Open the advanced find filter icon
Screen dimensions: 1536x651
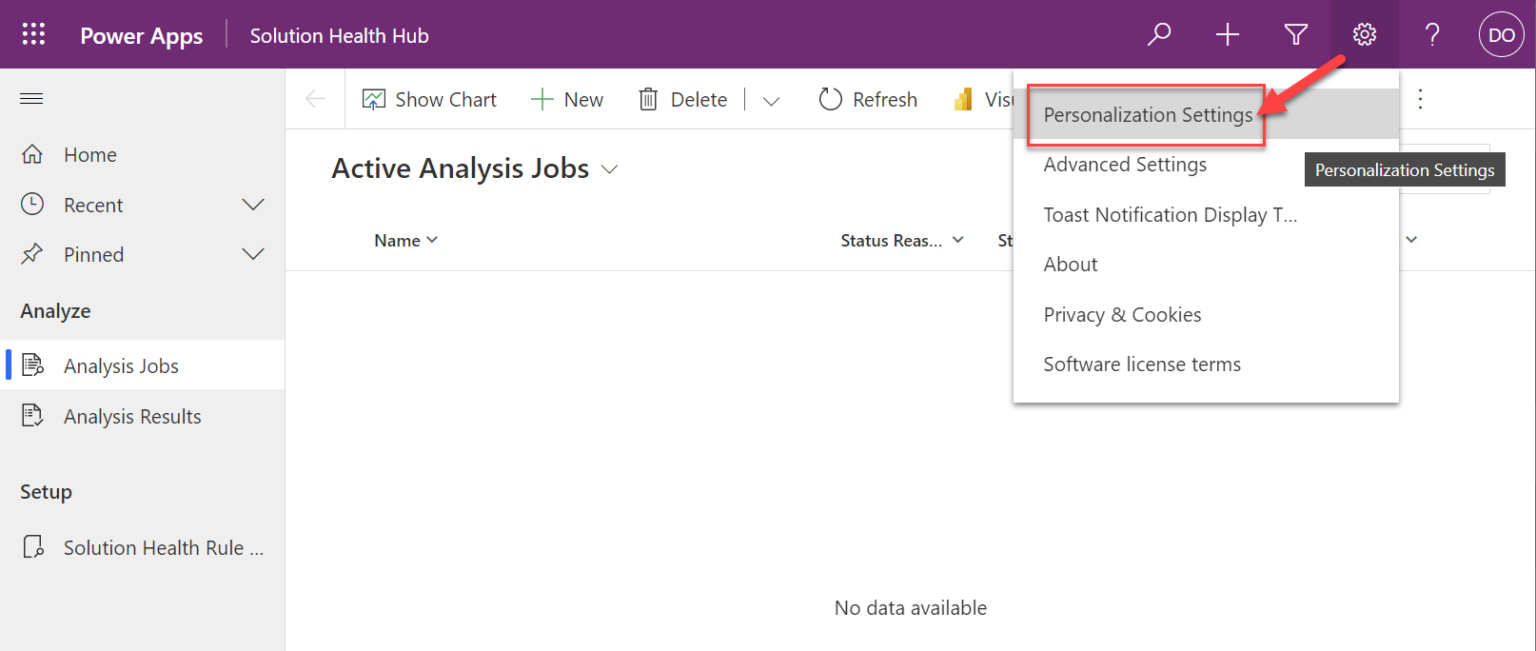pyautogui.click(x=1296, y=35)
